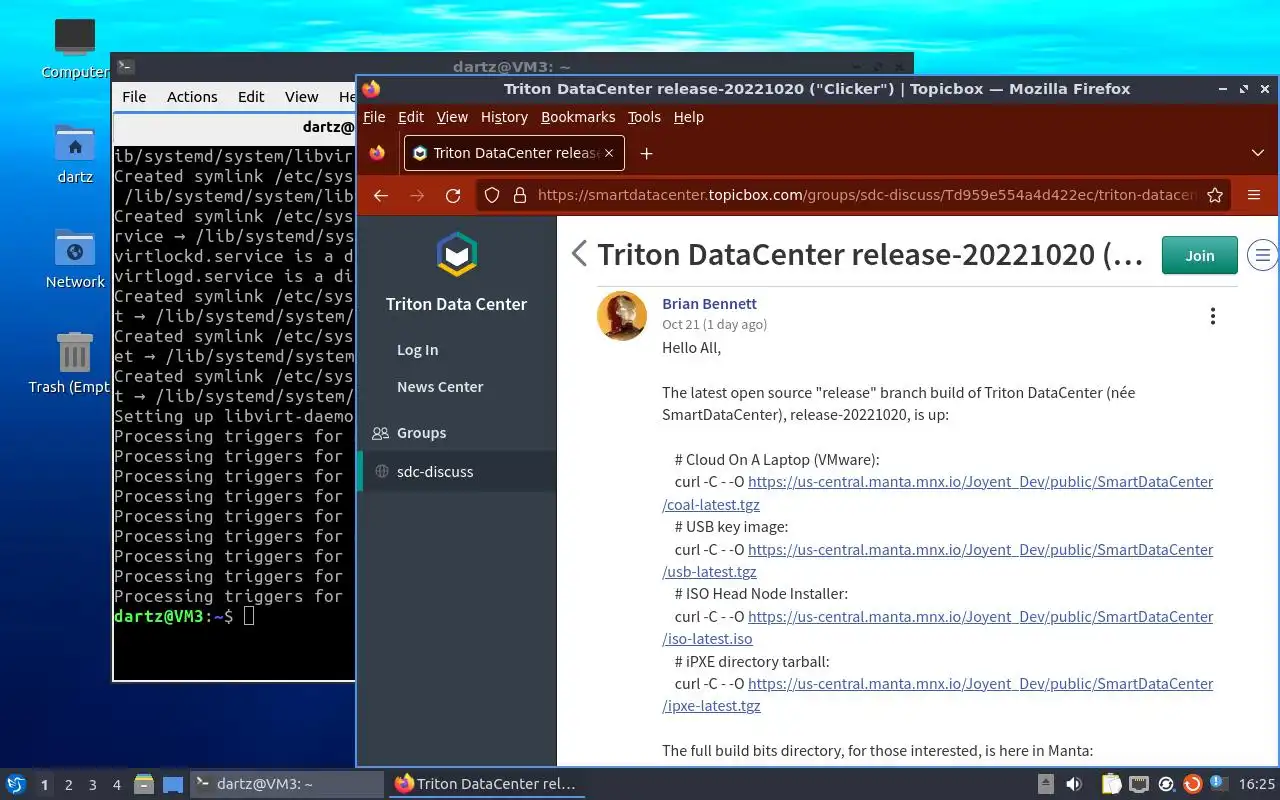The image size is (1280, 800).
Task: Click the back chevron beside the thread title
Action: pyautogui.click(x=579, y=254)
